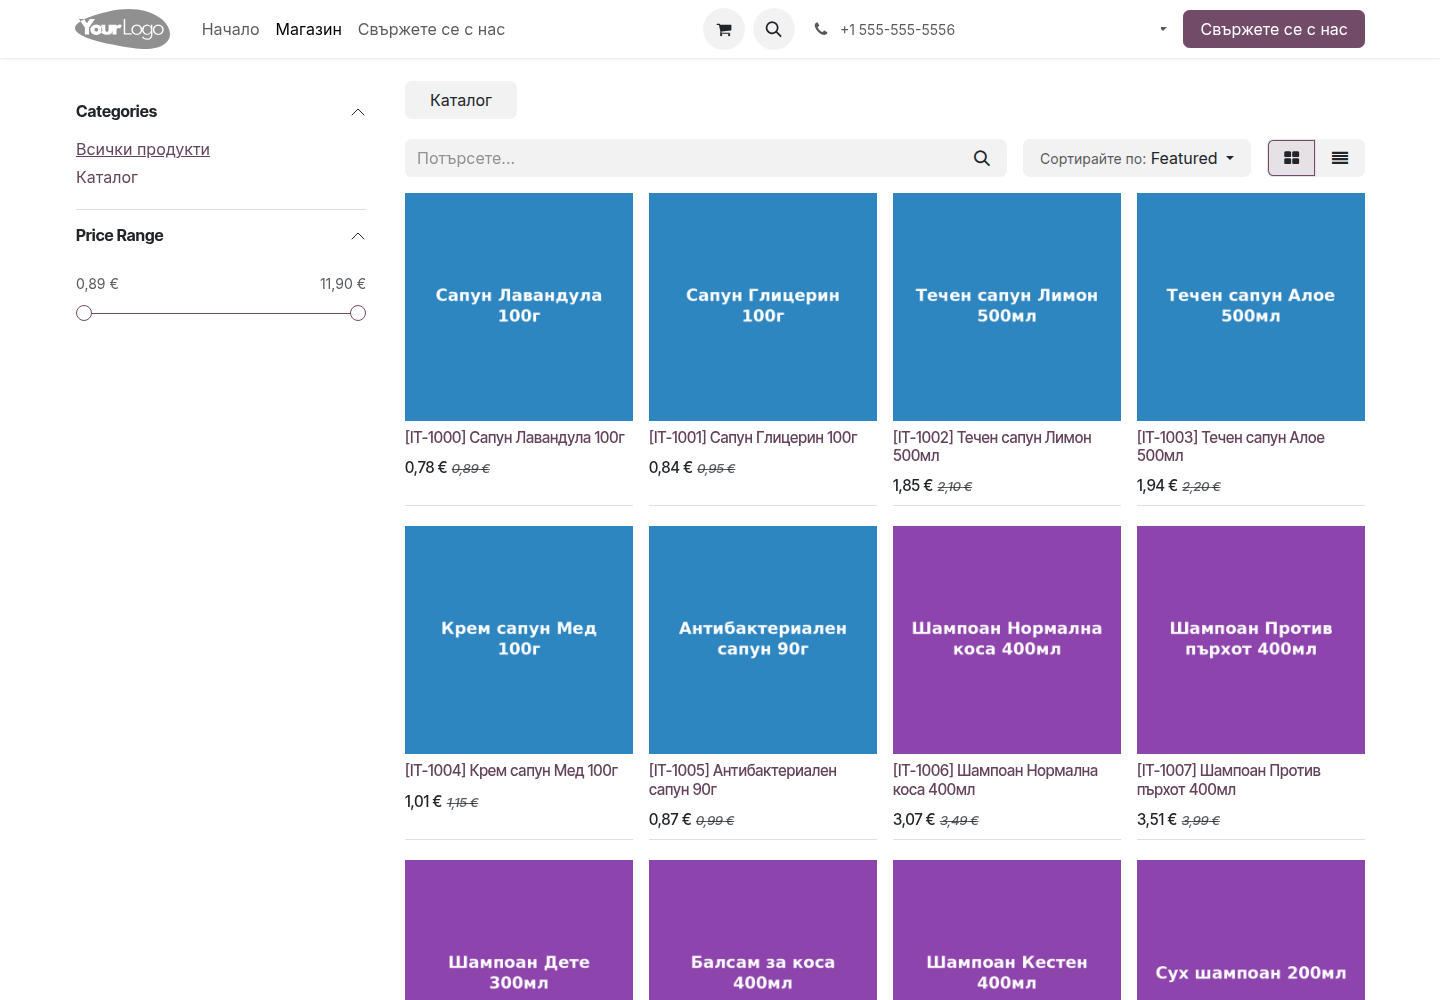This screenshot has height=1000, width=1440.
Task: Open Шампоан Дете 300мл product image
Action: coord(519,930)
